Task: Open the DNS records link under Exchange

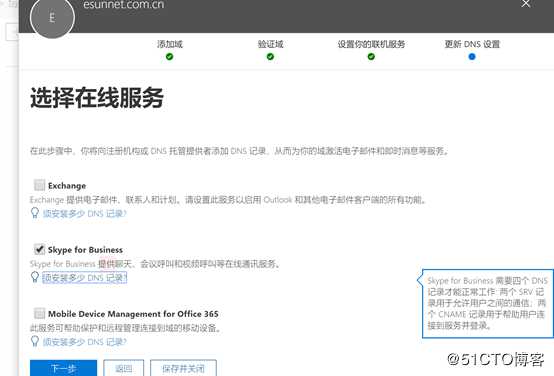Action: [x=84, y=213]
